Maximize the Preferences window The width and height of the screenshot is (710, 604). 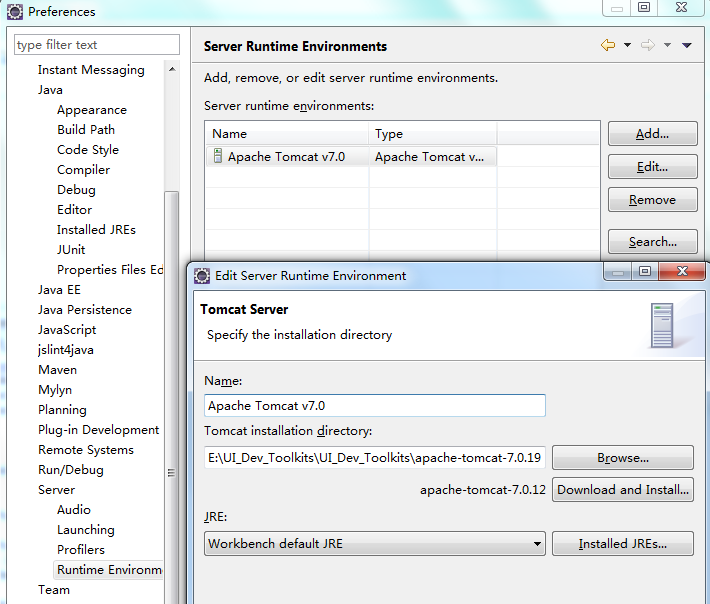(644, 8)
